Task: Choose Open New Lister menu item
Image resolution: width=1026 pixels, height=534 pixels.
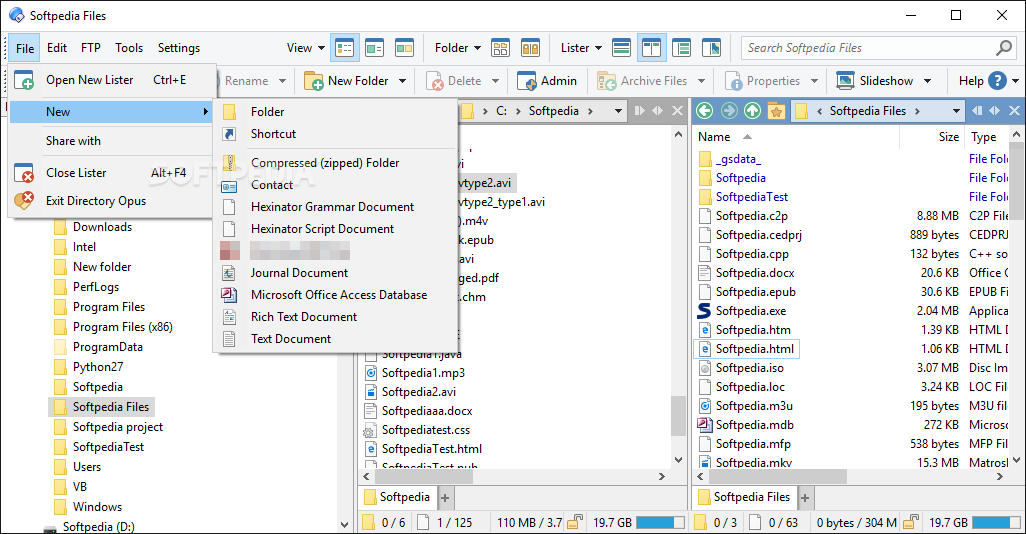Action: (111, 80)
